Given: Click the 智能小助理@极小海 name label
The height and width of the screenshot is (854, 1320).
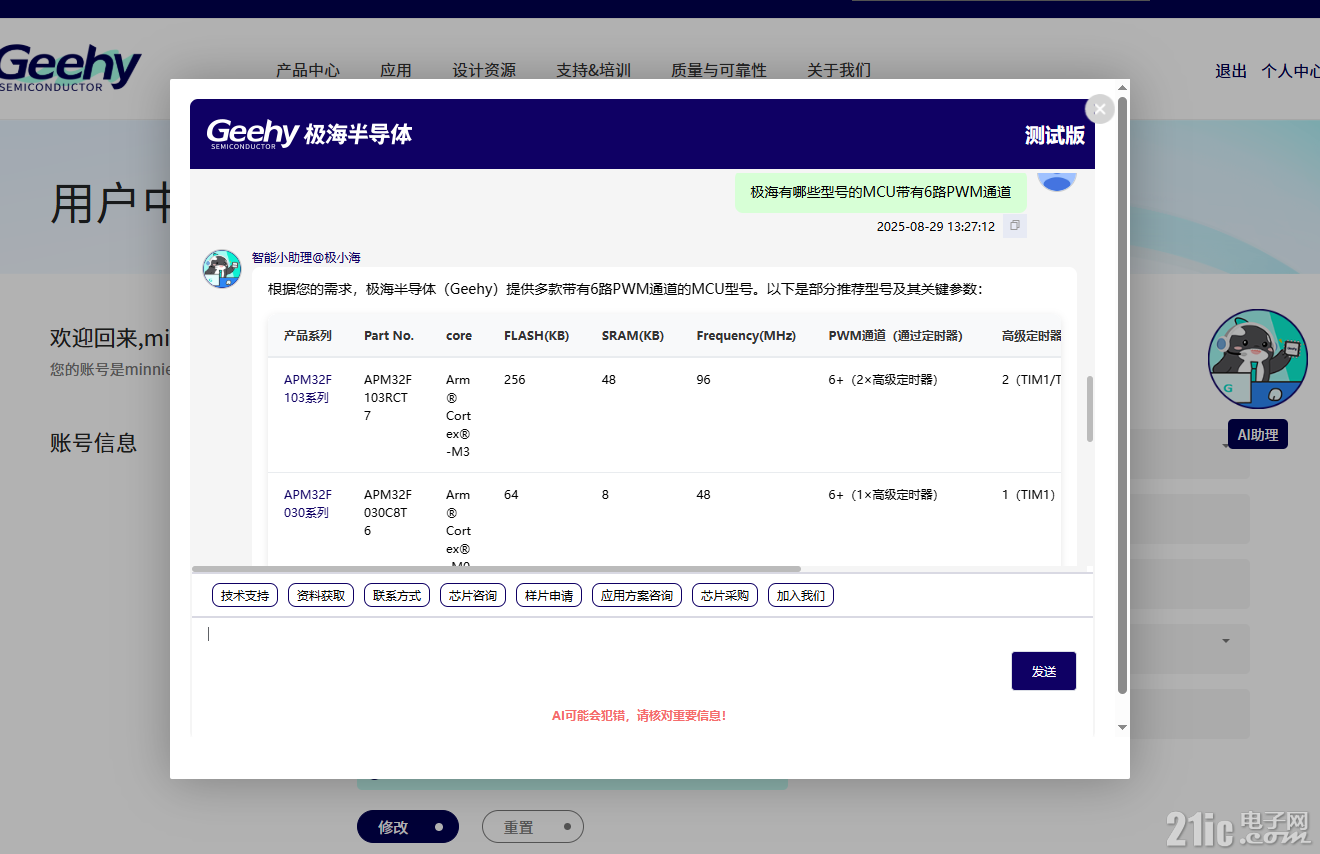Looking at the screenshot, I should point(306,258).
